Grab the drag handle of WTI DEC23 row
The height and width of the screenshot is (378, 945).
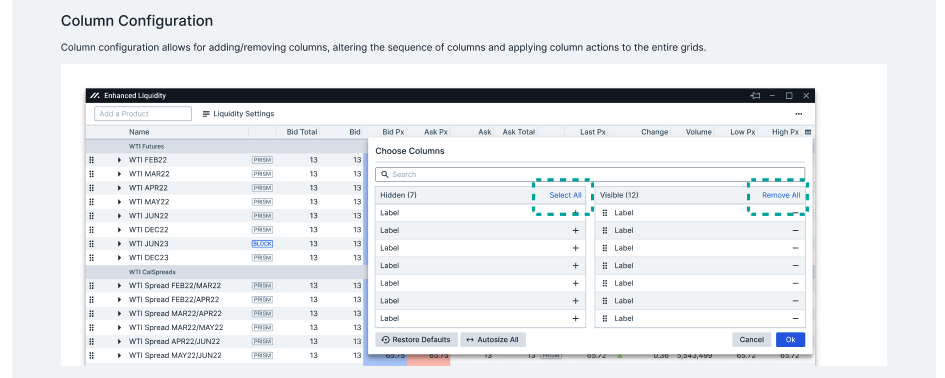[92, 257]
